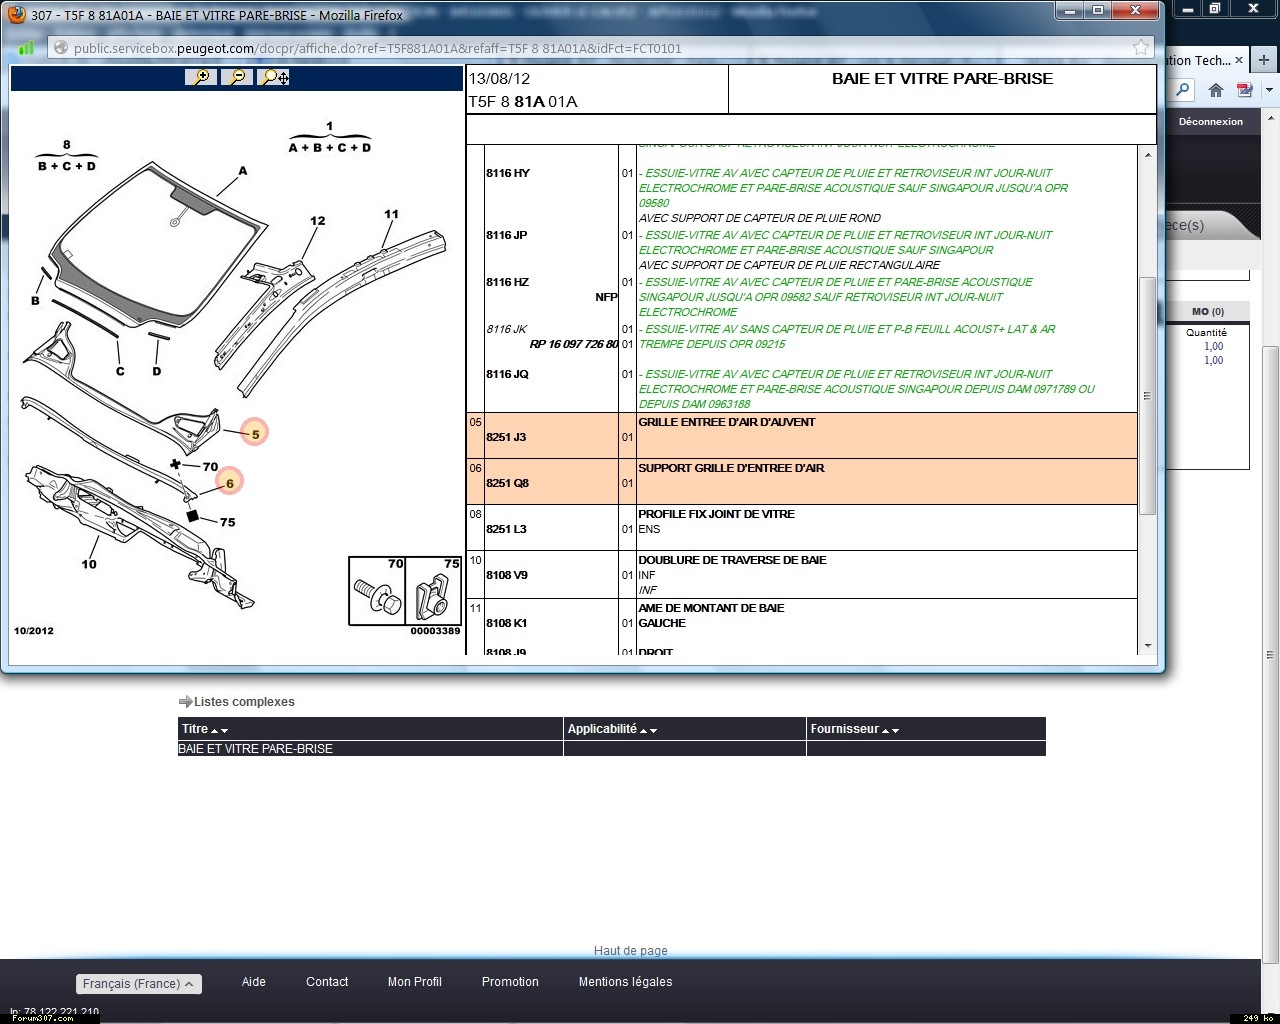Expand the toolbar overflow dropdown arrow
This screenshot has height=1024, width=1280.
pos(1269,90)
